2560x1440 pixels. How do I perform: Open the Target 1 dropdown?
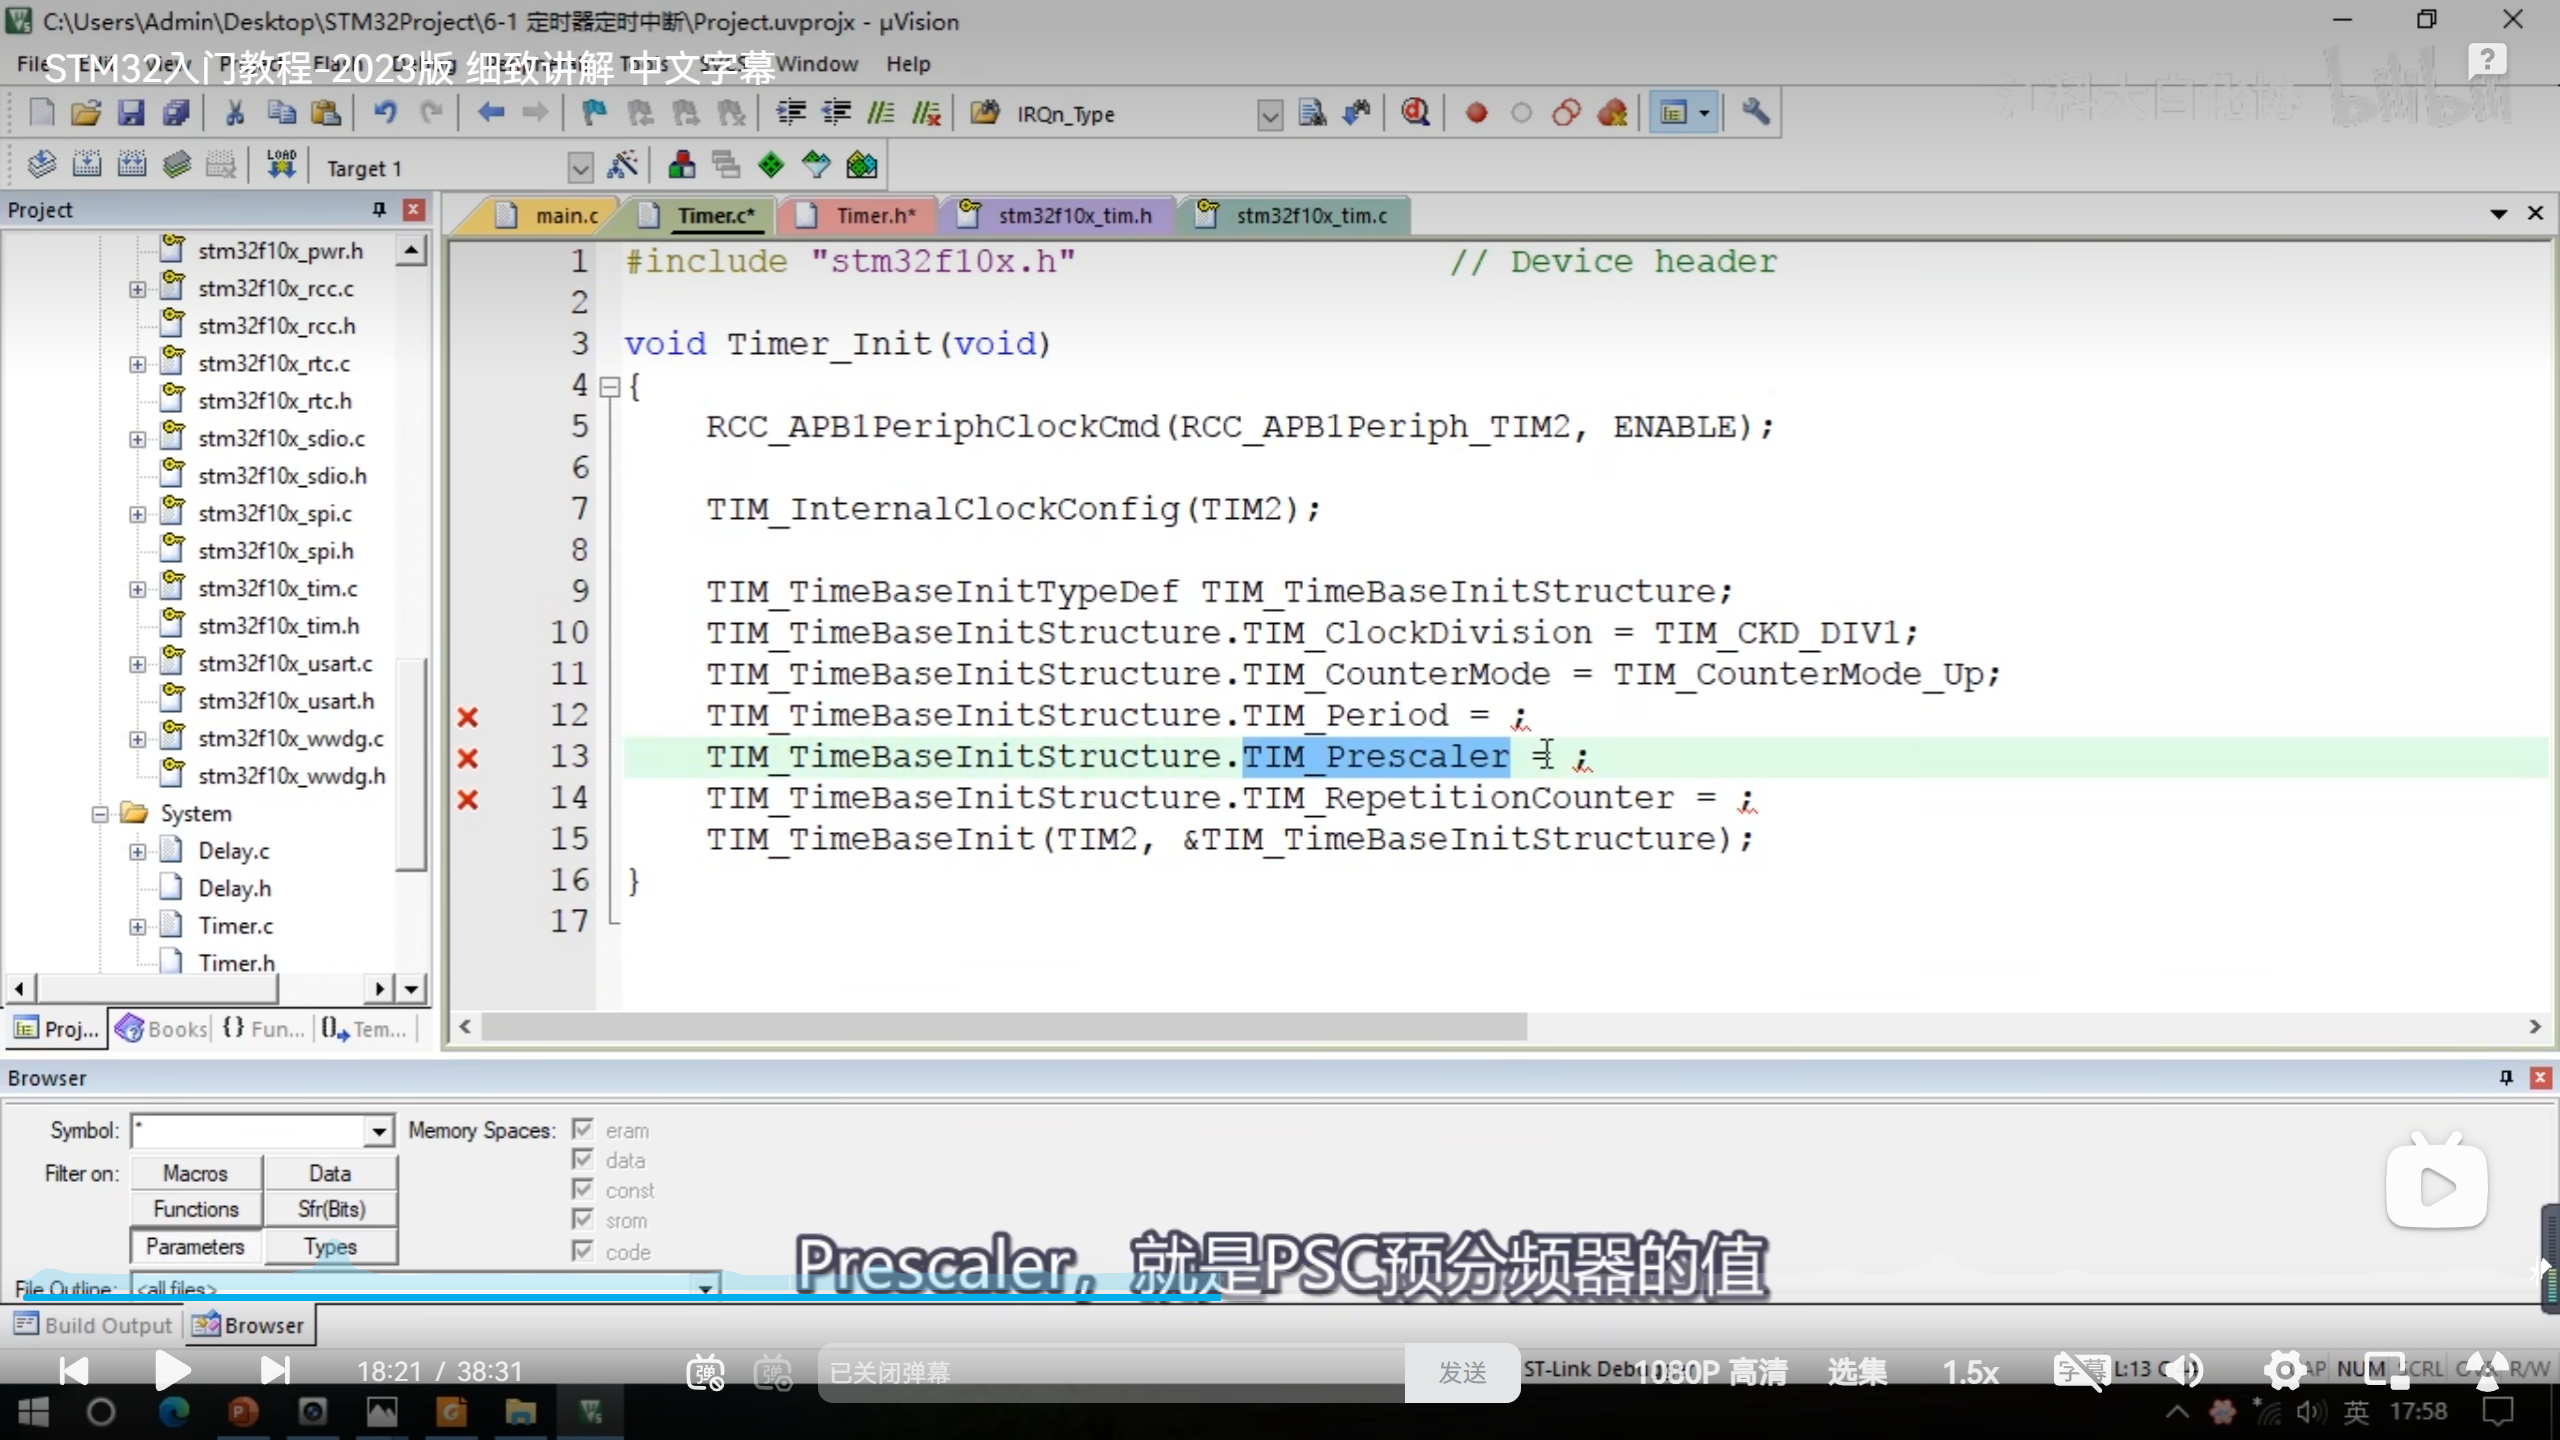tap(580, 168)
